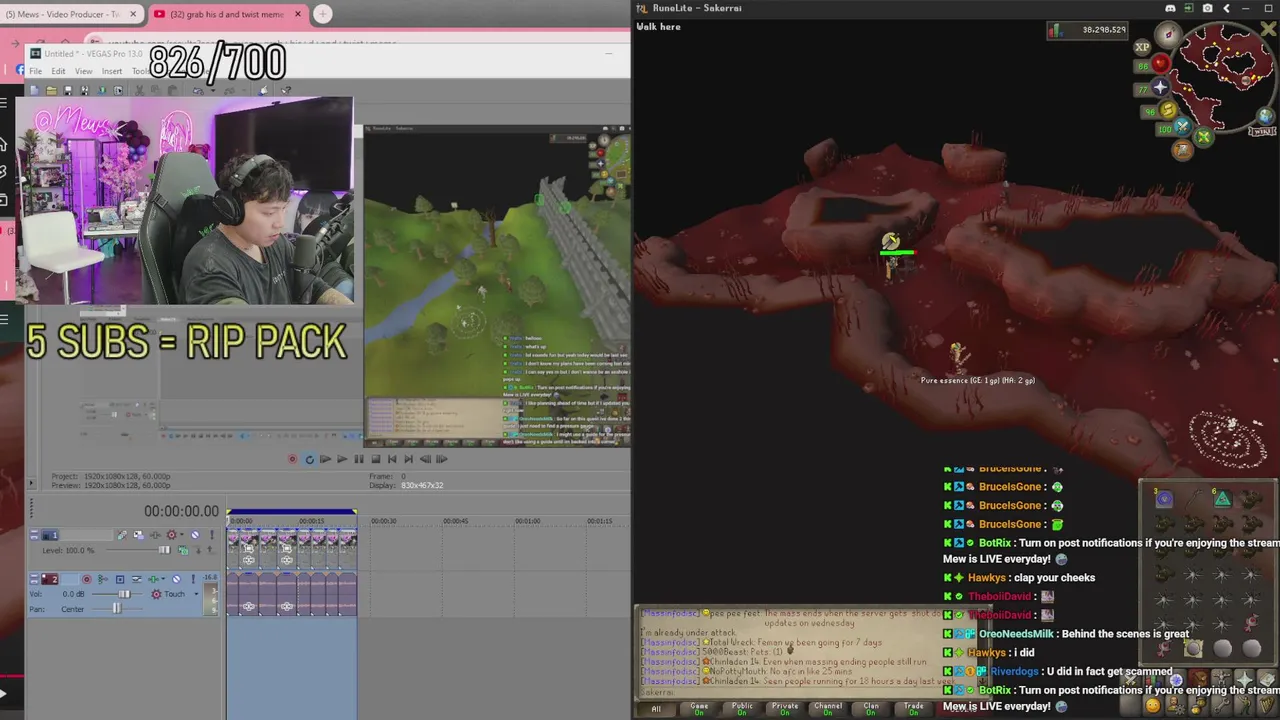Close the 'grab his d and twist meme' tab
The height and width of the screenshot is (720, 1280).
tap(296, 14)
